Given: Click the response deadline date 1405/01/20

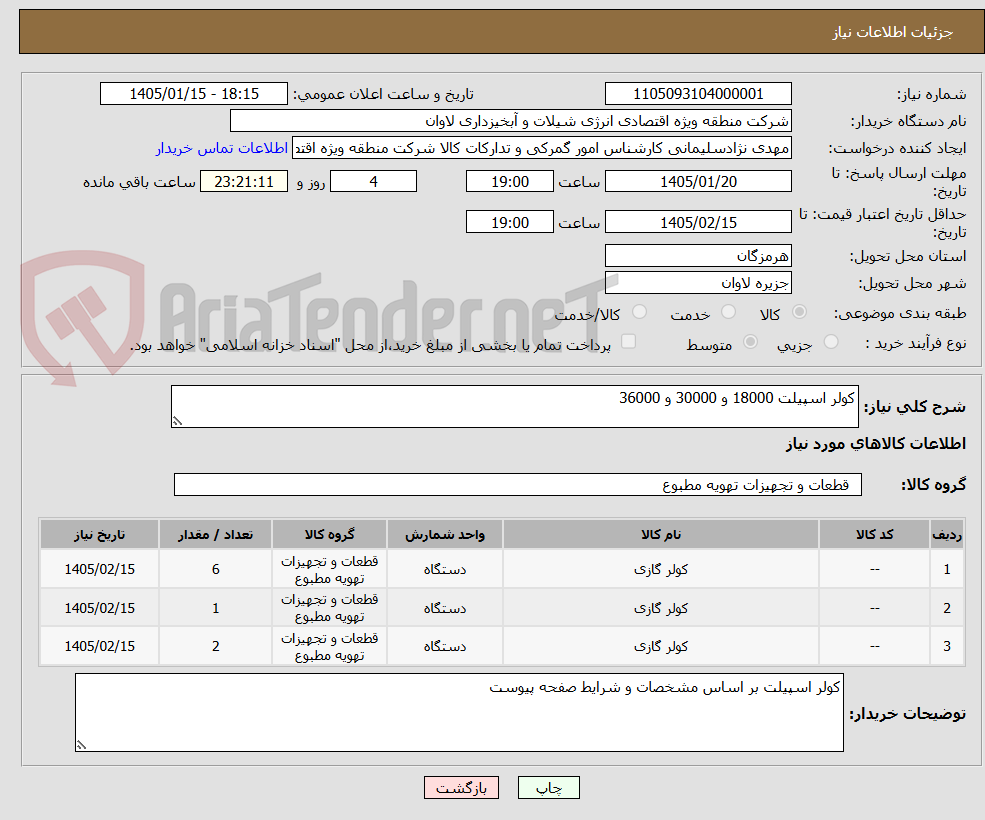Looking at the screenshot, I should [x=698, y=182].
